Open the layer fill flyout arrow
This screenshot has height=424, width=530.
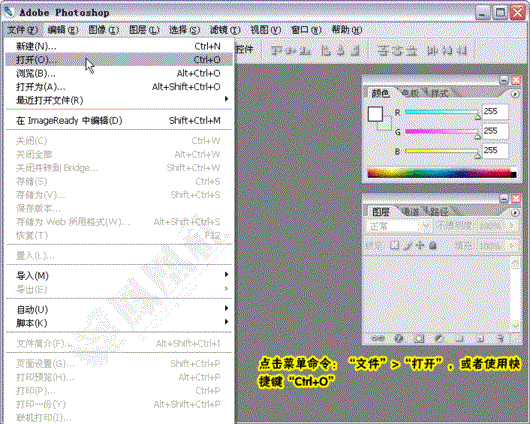click(x=513, y=245)
